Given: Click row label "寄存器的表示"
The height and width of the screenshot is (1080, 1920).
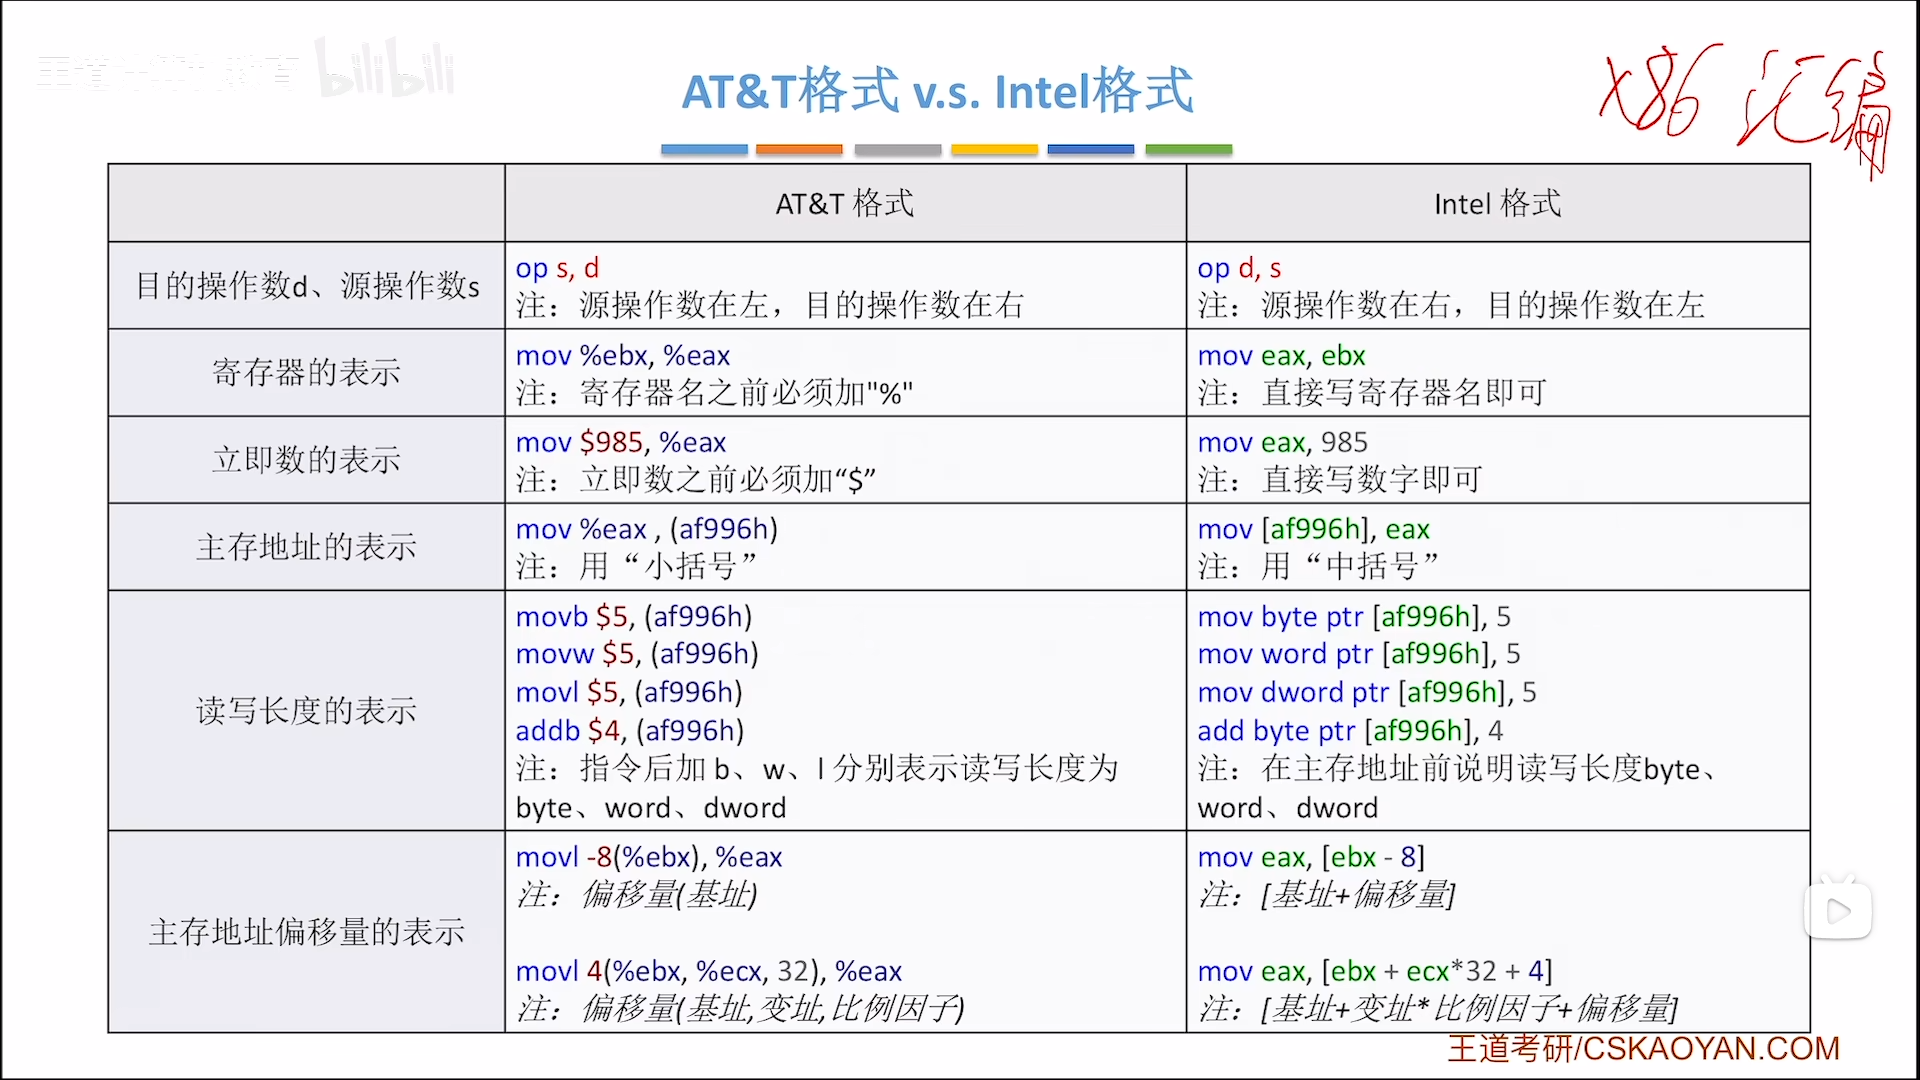Looking at the screenshot, I should coord(307,372).
